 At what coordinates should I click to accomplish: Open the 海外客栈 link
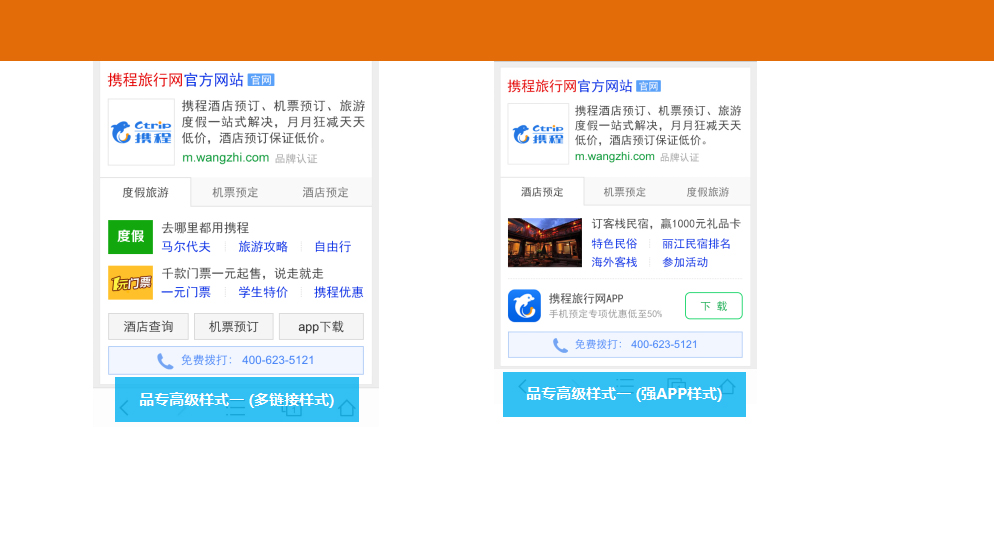(x=614, y=262)
